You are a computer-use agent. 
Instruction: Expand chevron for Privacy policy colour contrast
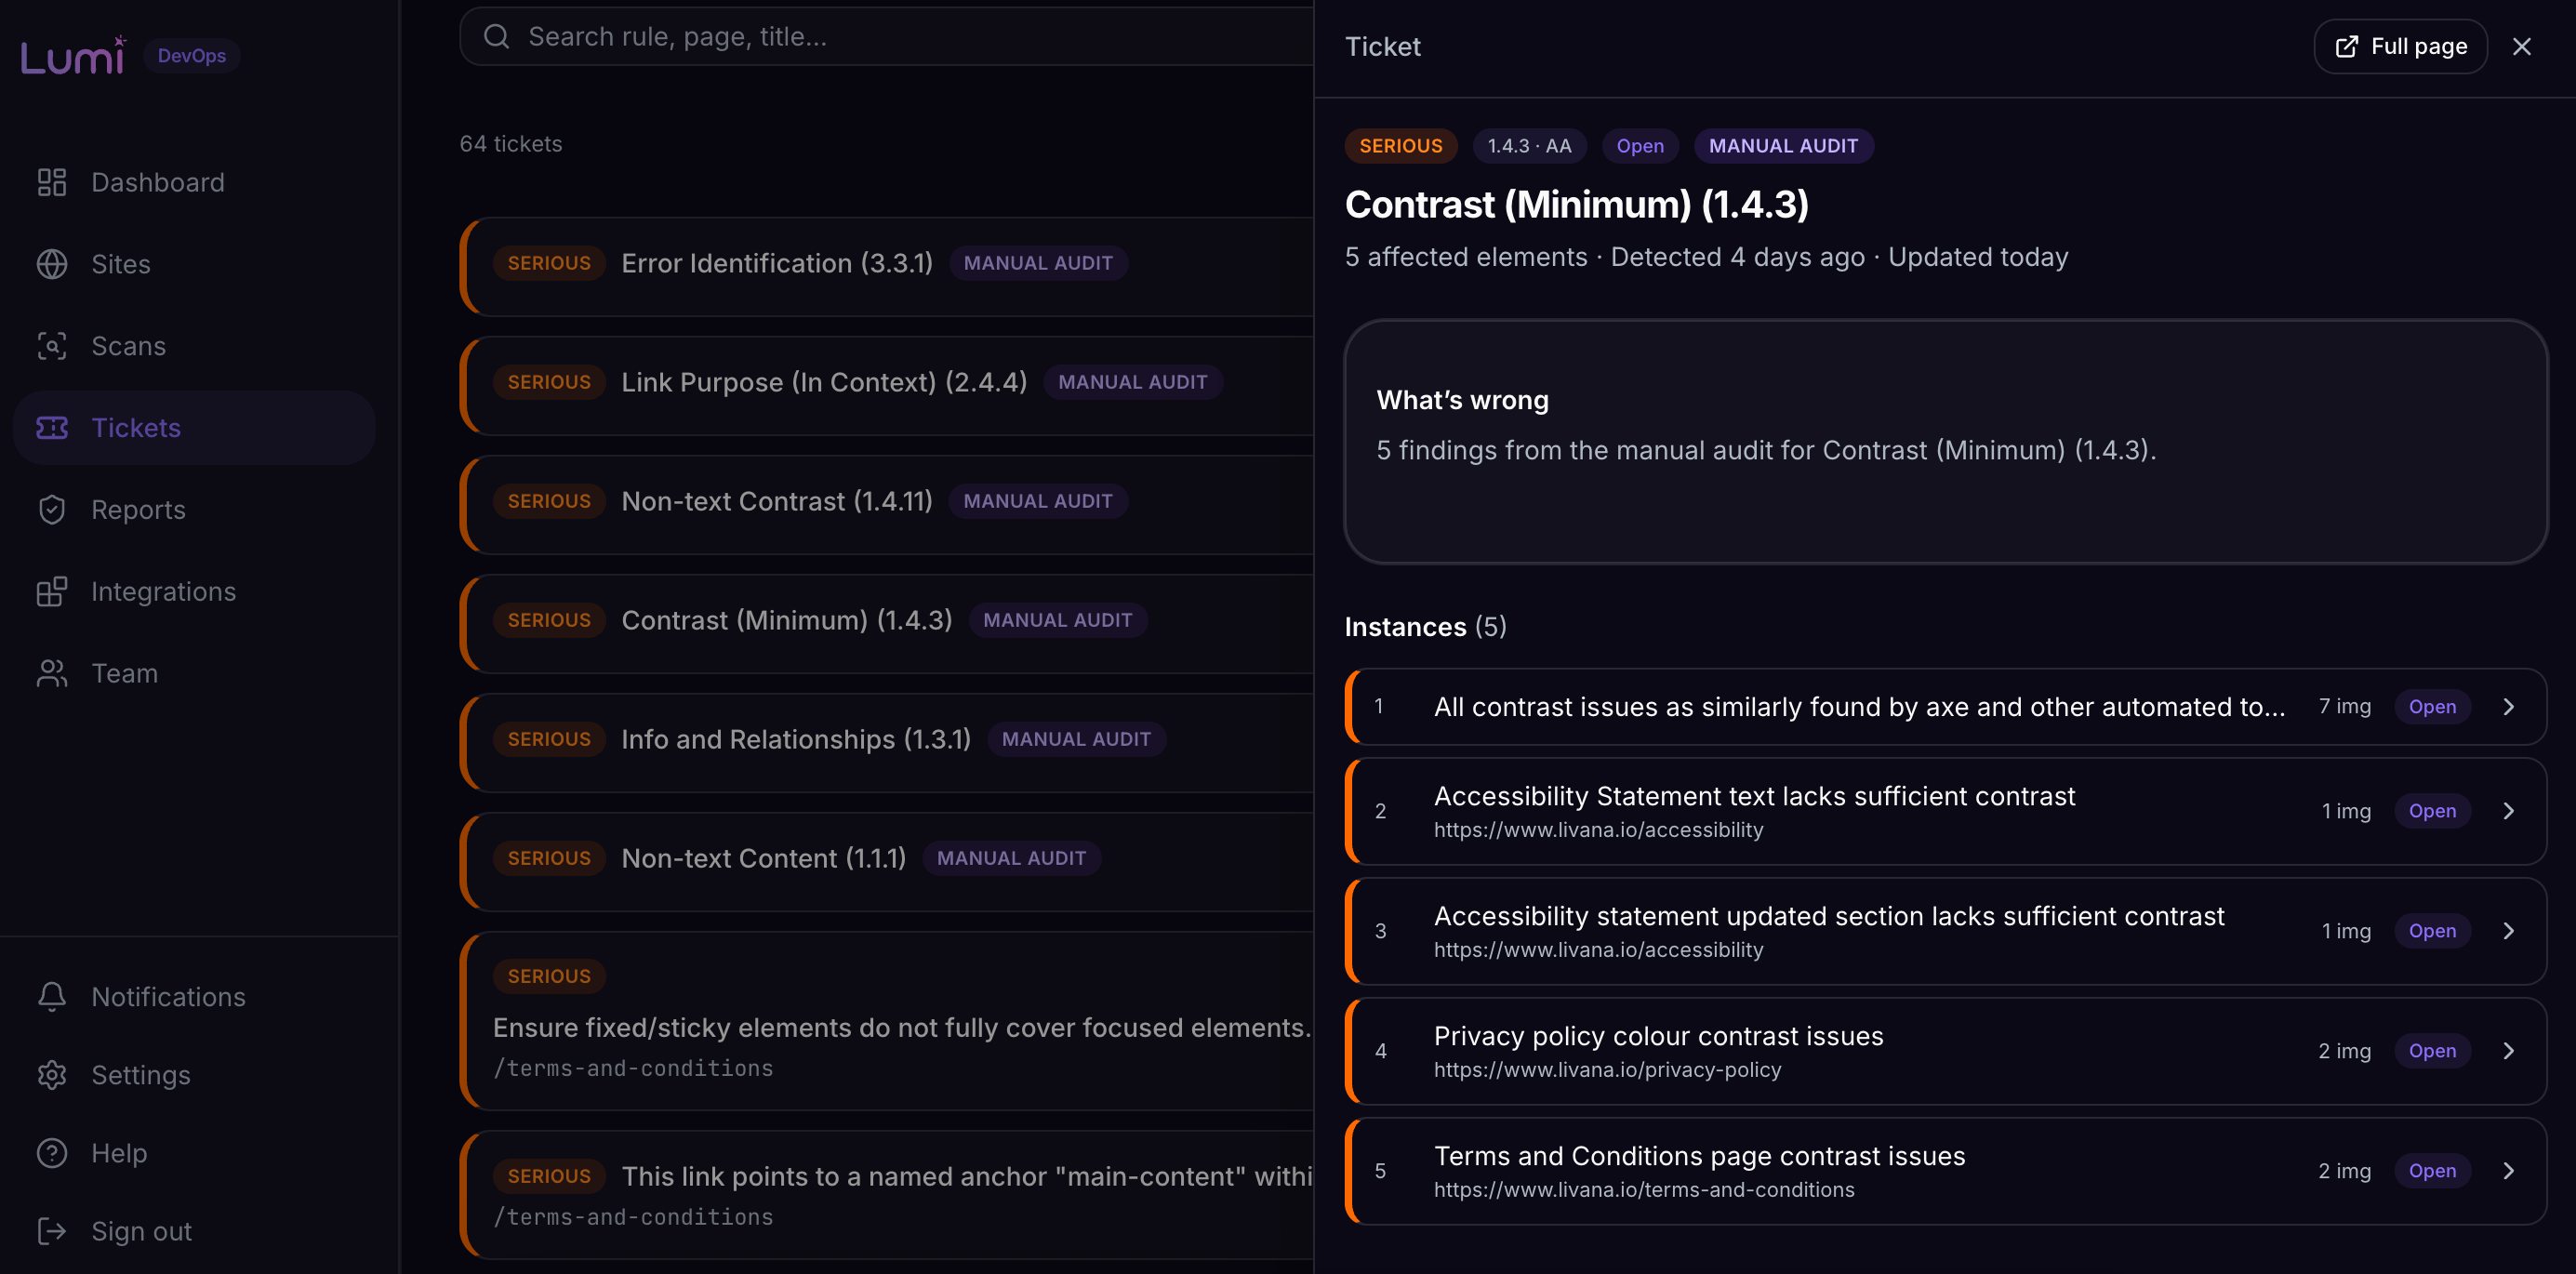point(2508,1051)
